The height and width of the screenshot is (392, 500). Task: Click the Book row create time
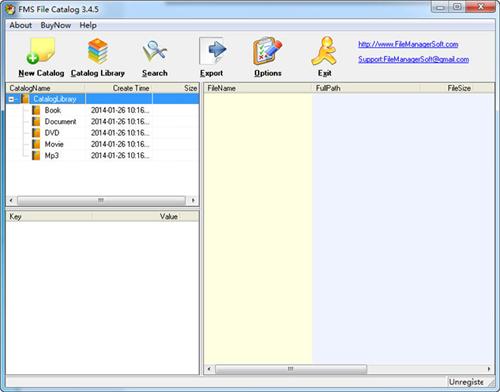click(120, 110)
